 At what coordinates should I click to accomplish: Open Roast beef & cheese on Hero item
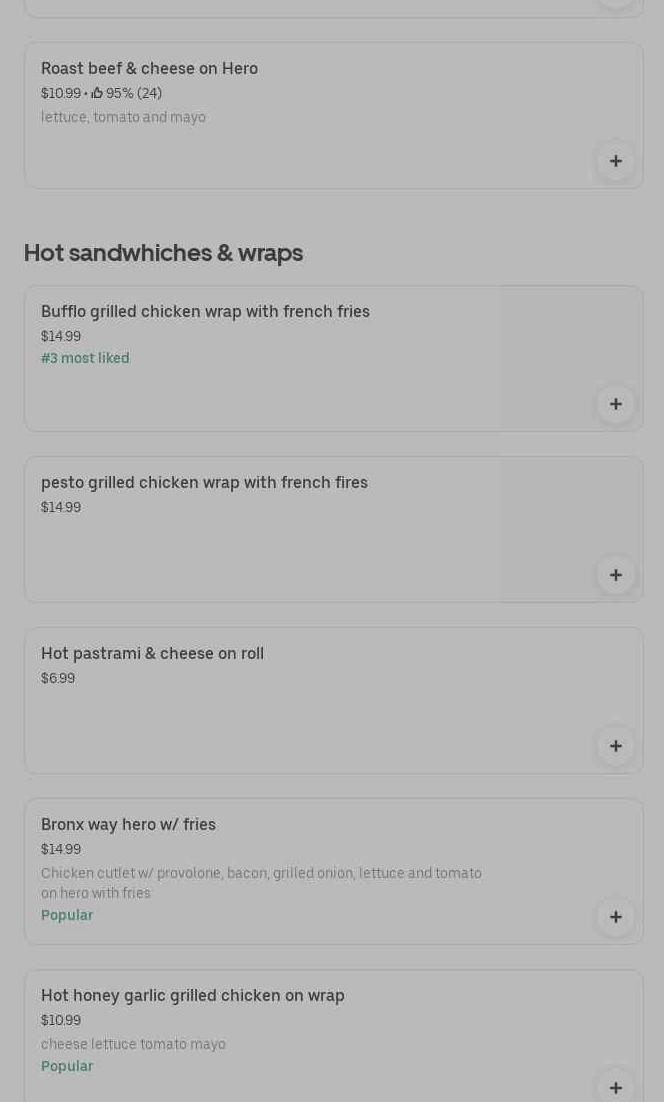click(149, 69)
